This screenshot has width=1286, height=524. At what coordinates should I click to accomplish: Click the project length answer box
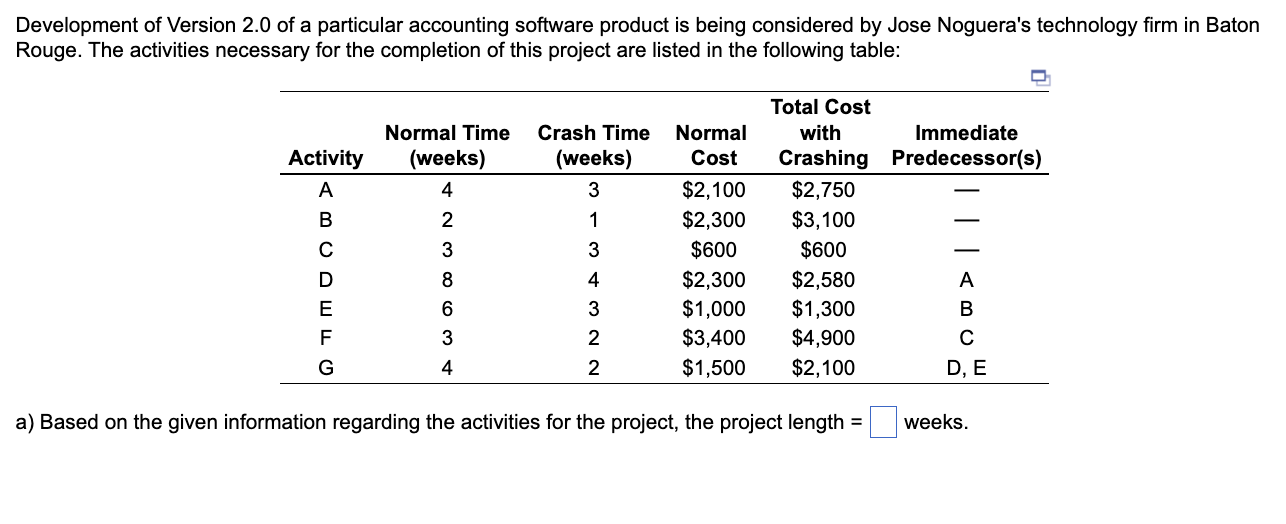tap(884, 423)
